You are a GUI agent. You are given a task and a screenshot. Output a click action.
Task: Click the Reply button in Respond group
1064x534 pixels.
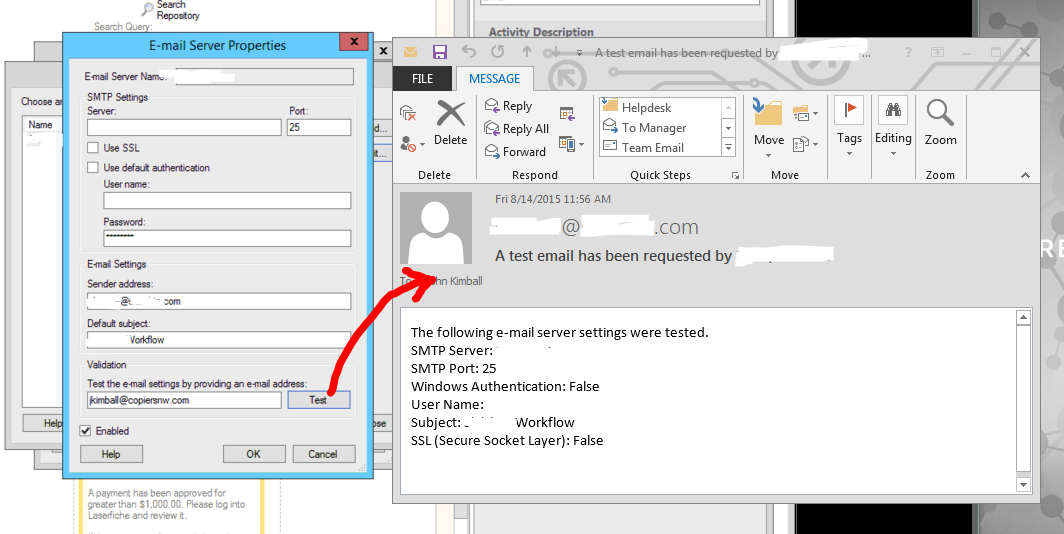pos(508,106)
